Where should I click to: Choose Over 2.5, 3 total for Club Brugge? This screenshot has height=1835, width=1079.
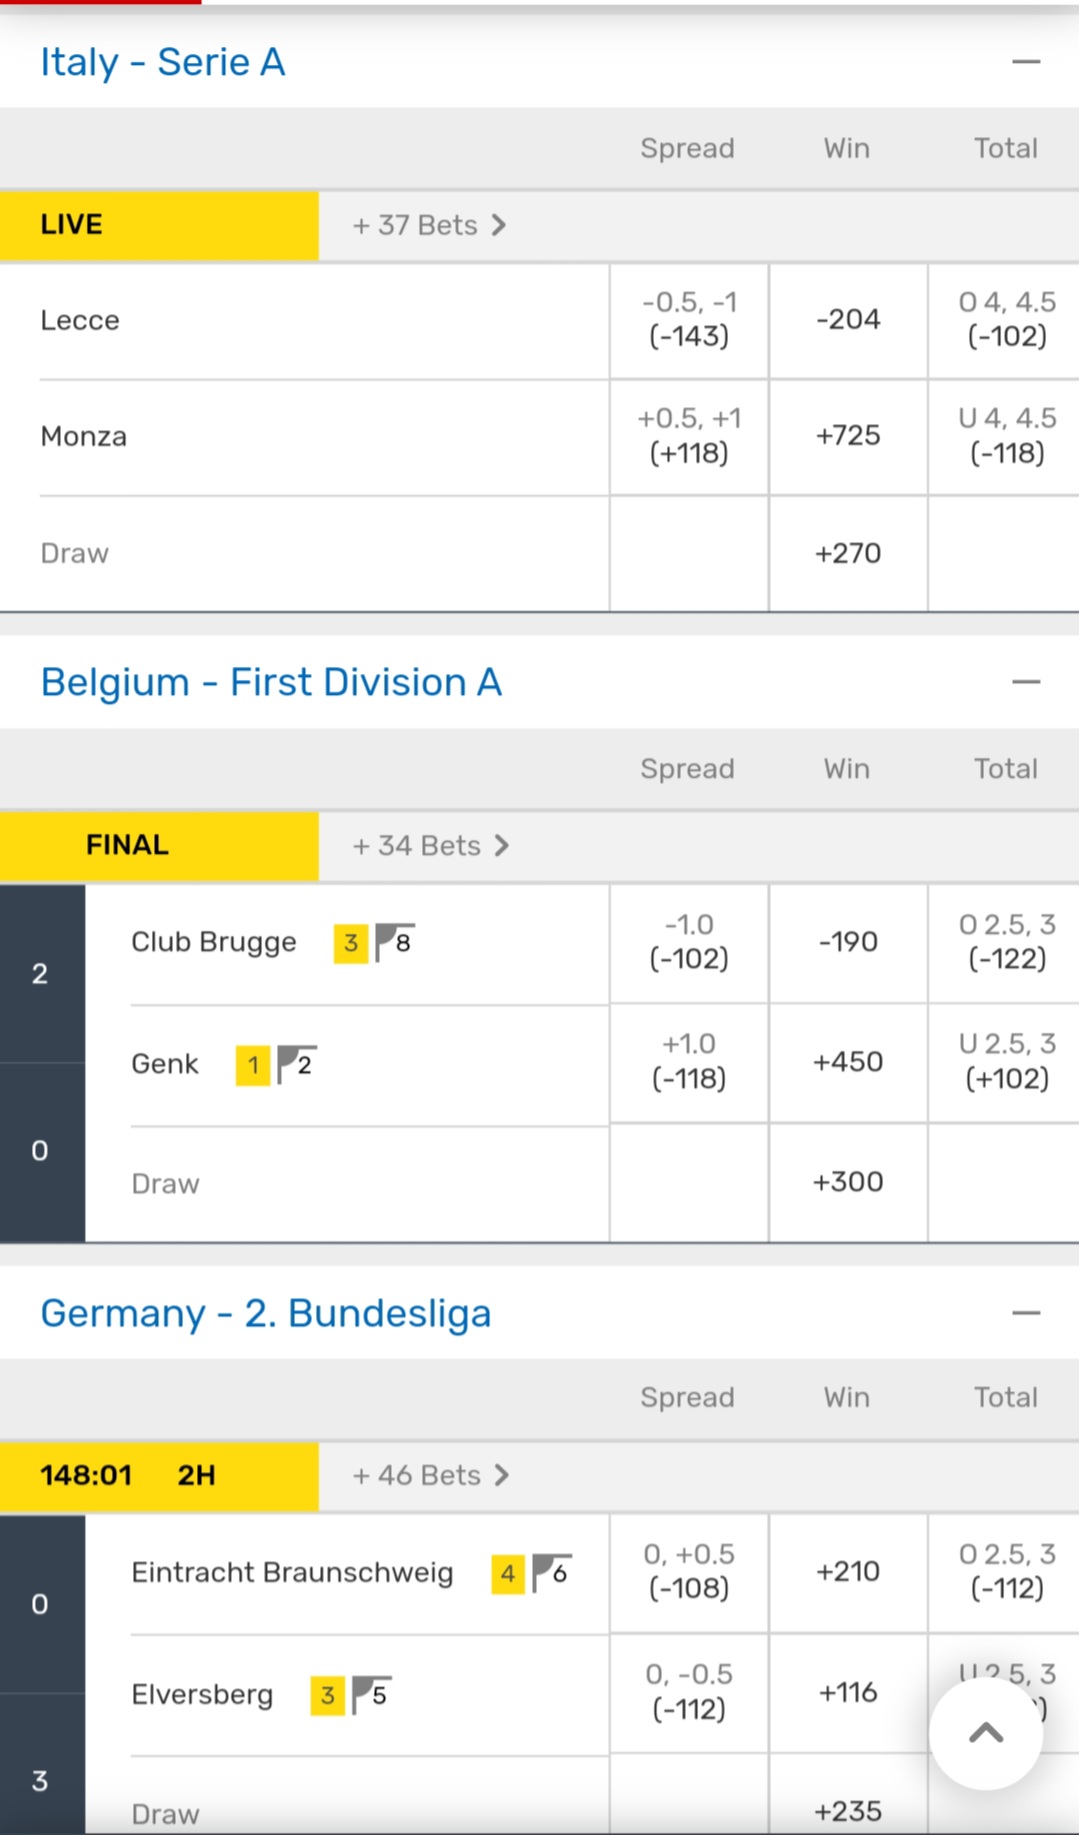click(1006, 942)
